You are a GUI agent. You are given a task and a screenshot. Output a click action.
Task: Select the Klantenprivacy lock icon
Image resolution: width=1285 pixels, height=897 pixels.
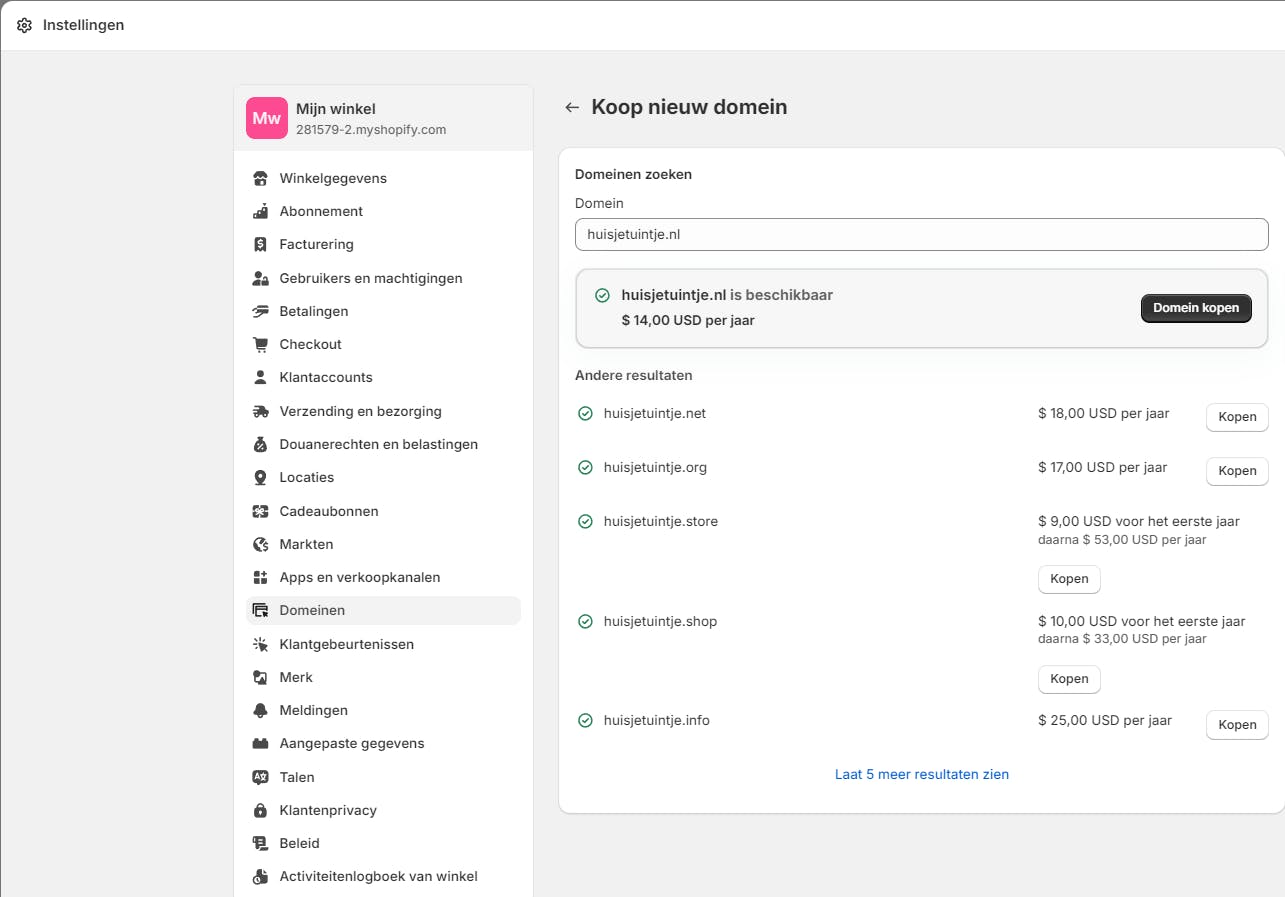(x=261, y=811)
